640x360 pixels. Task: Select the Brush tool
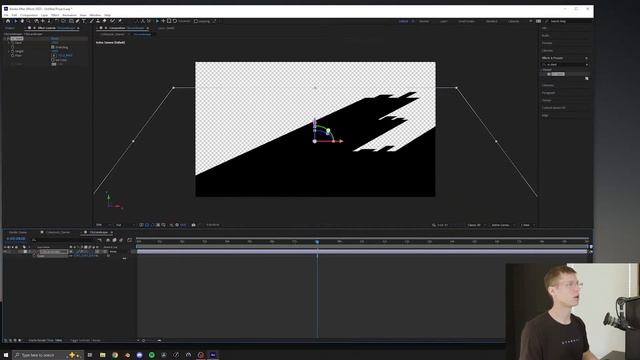(91, 21)
